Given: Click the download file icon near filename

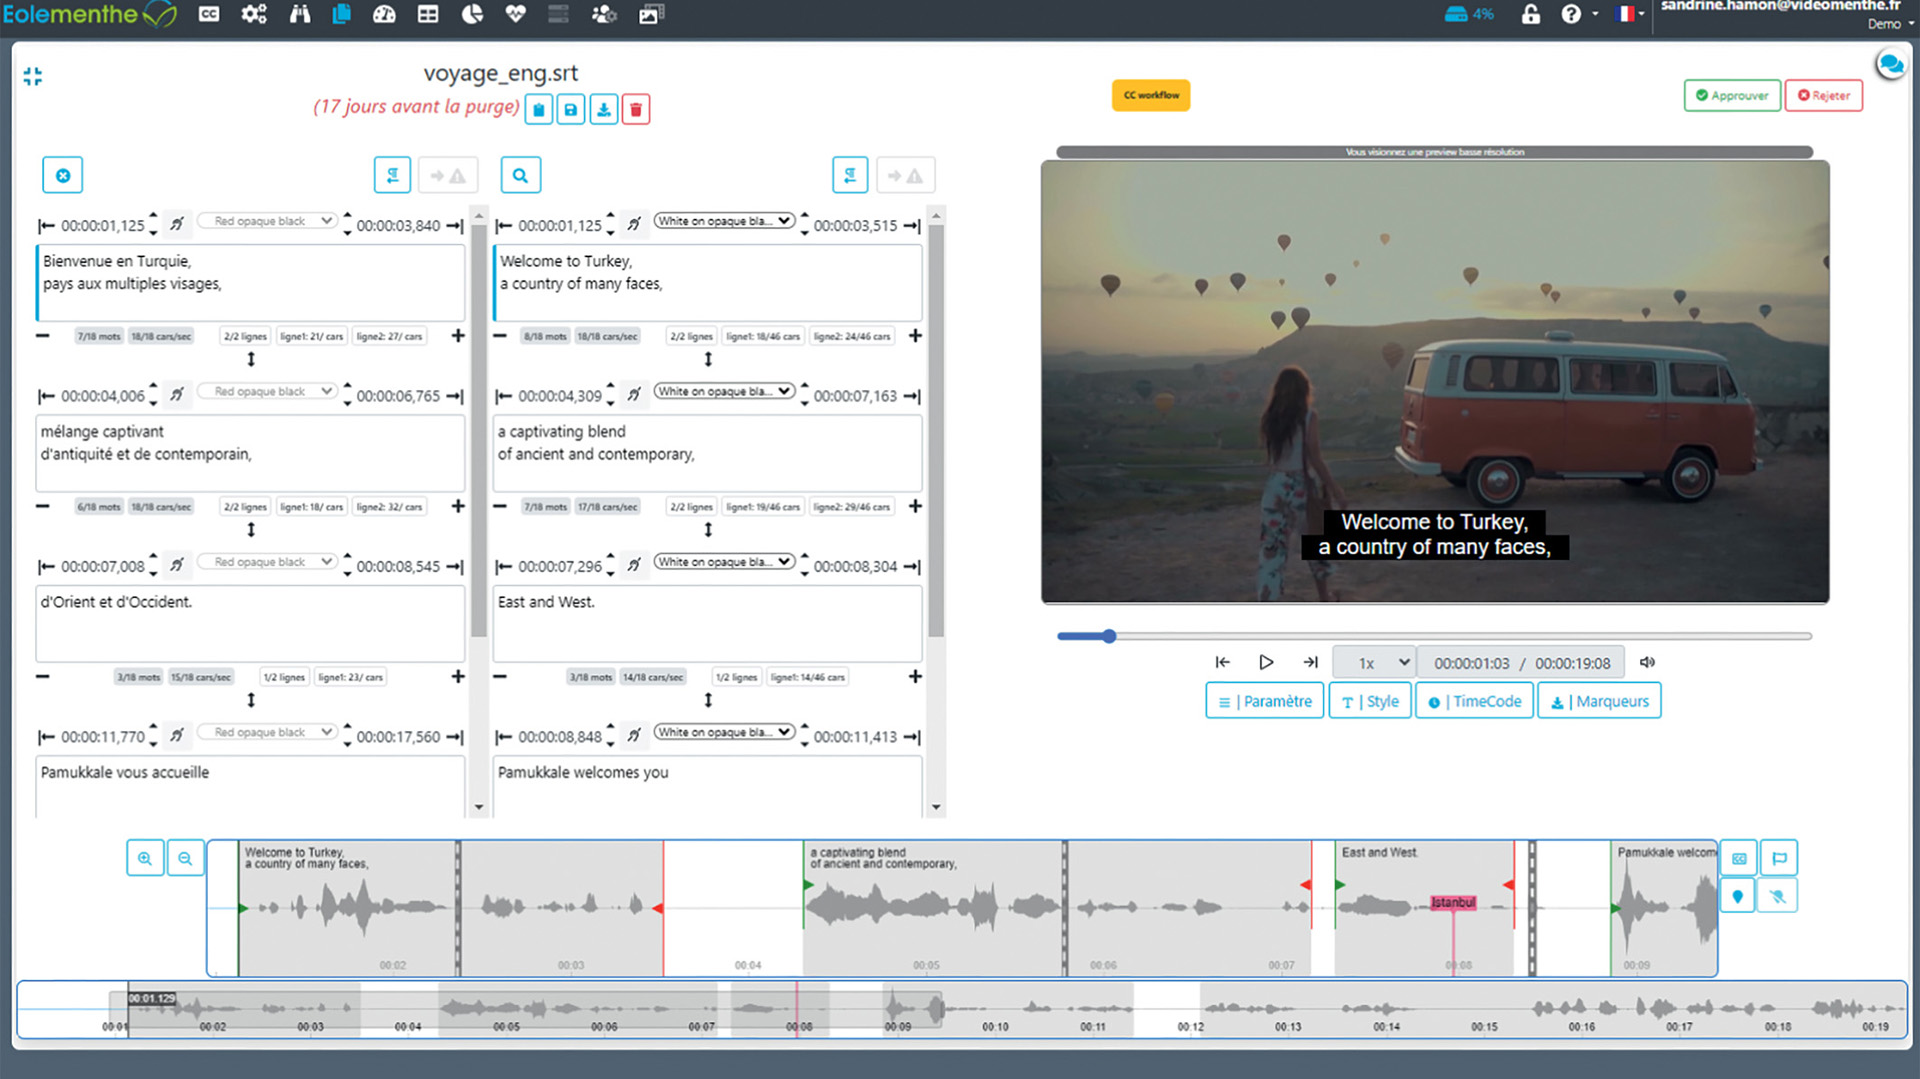Looking at the screenshot, I should pos(604,109).
